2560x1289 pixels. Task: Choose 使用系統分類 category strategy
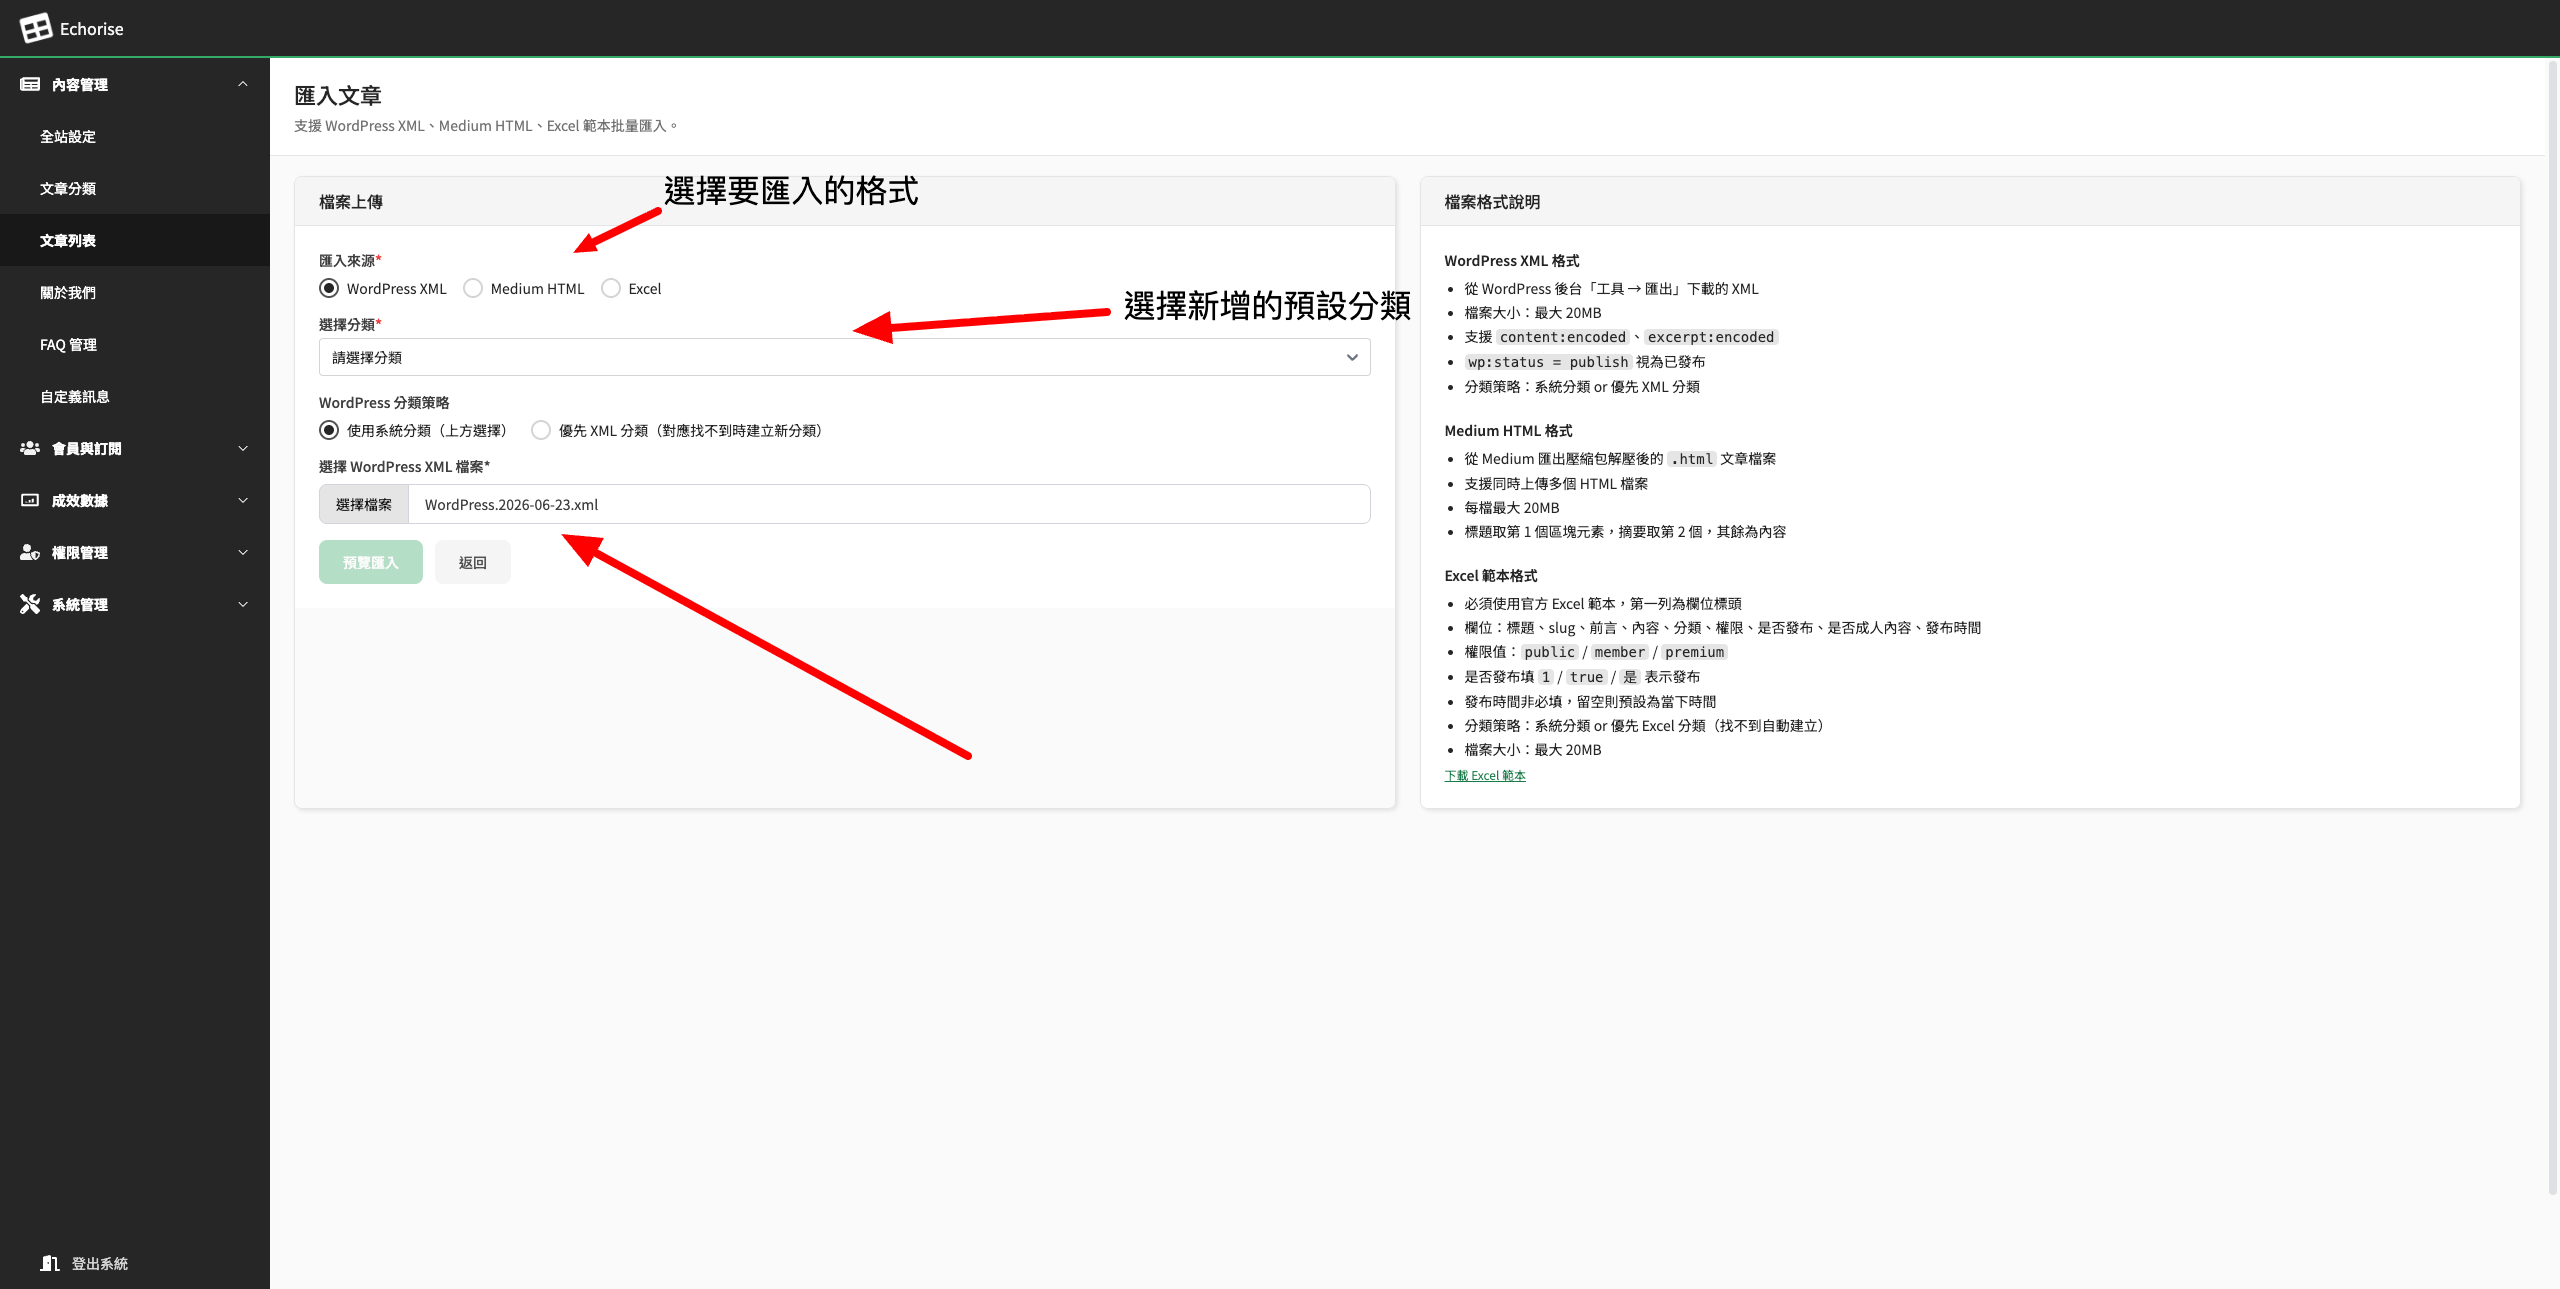point(329,431)
